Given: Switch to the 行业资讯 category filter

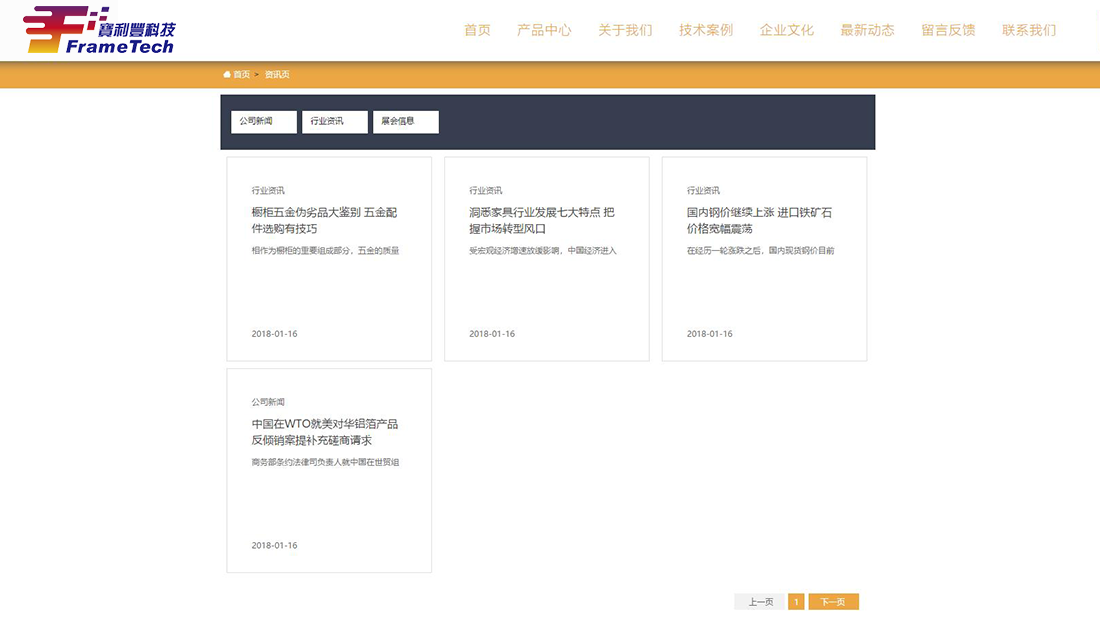Looking at the screenshot, I should (x=334, y=121).
